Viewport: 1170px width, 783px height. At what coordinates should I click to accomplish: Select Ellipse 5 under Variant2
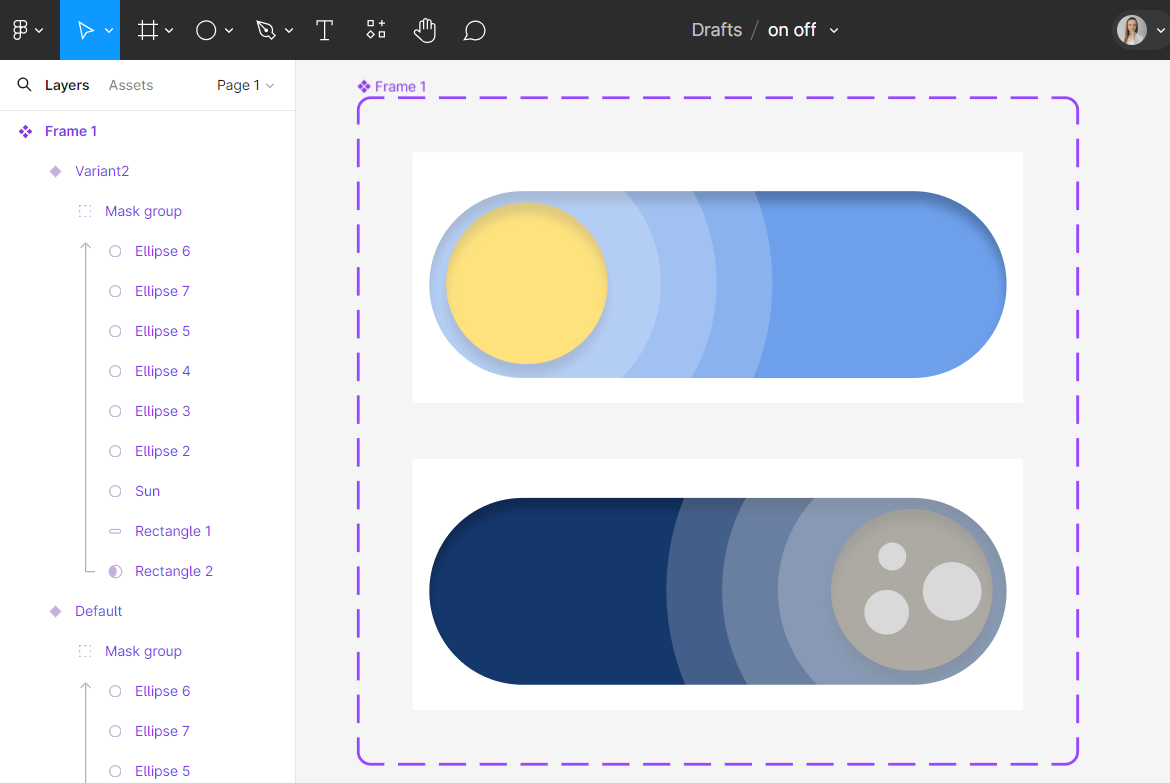163,331
